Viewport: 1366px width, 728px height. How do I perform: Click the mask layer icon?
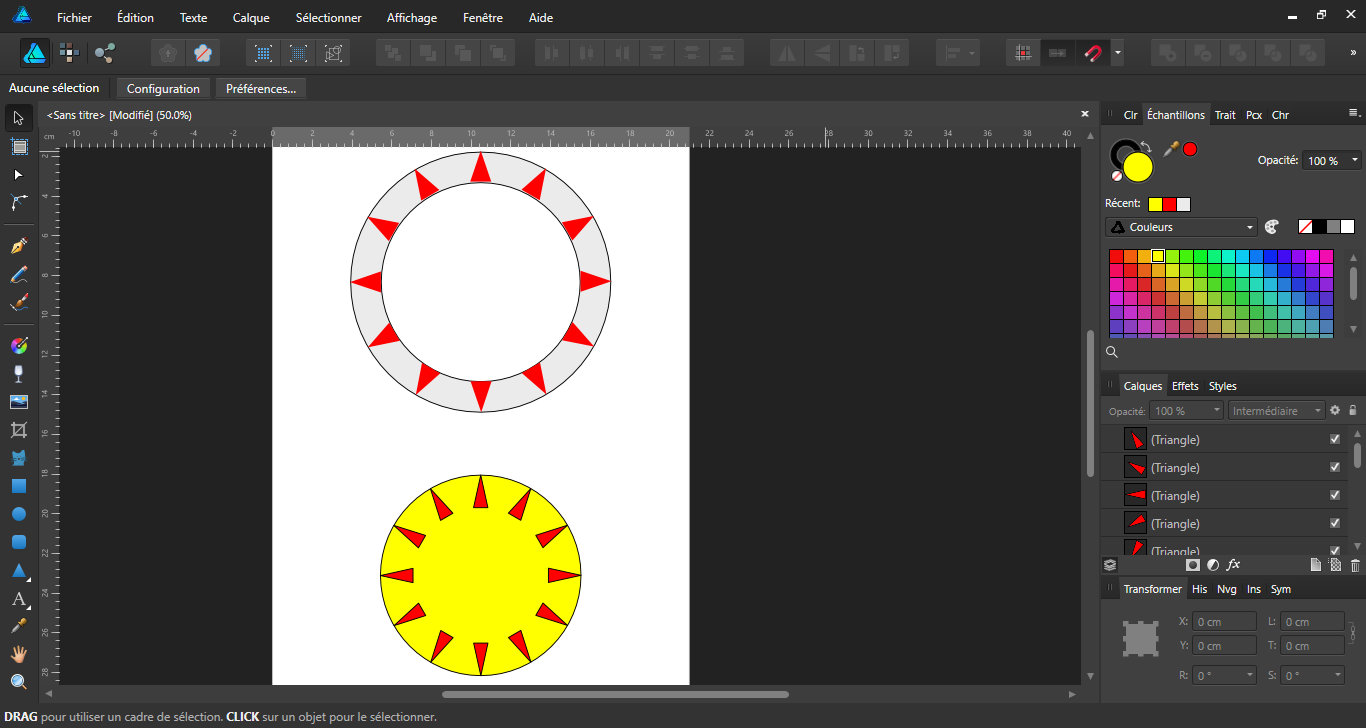[1193, 565]
